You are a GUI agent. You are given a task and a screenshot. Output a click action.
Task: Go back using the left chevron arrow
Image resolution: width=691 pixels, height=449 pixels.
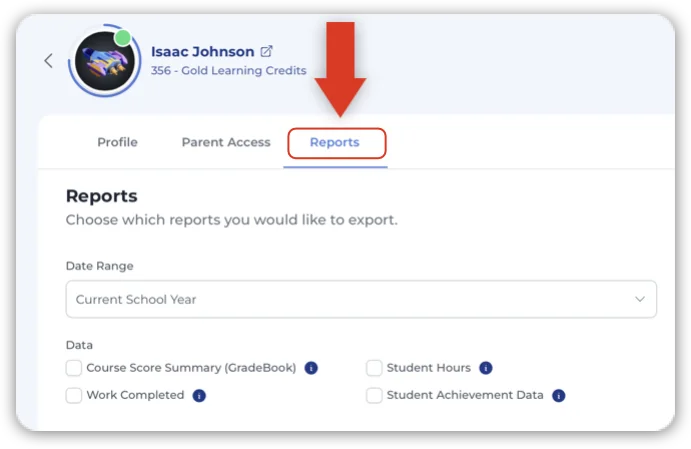pyautogui.click(x=48, y=61)
